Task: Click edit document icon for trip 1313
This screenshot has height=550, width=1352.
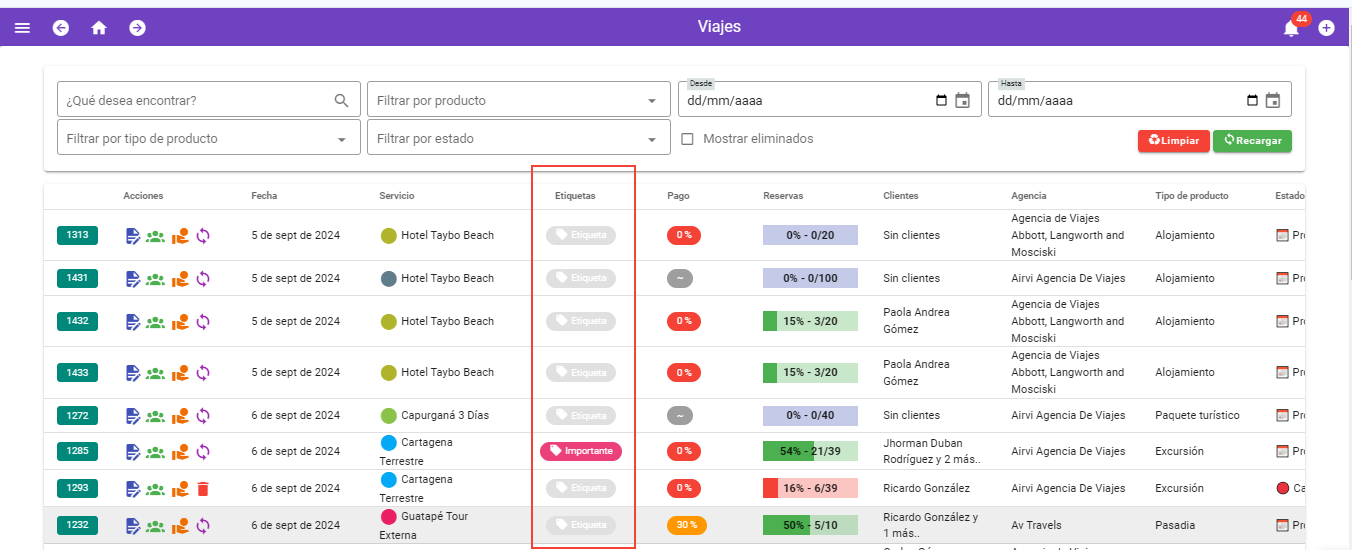Action: pos(133,236)
